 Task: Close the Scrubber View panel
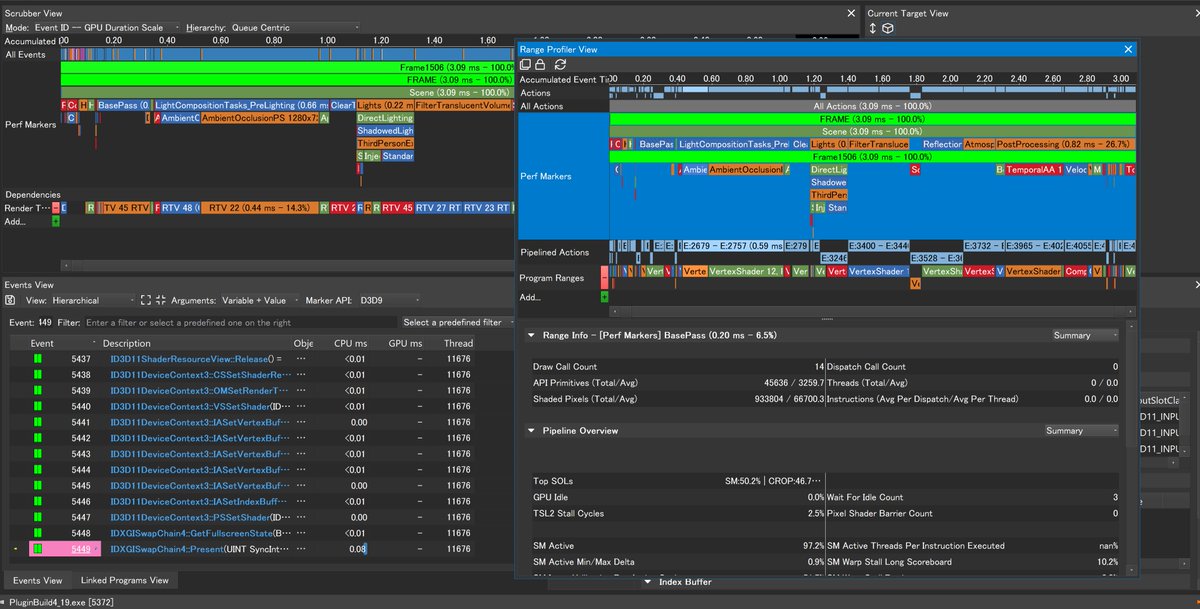[851, 13]
